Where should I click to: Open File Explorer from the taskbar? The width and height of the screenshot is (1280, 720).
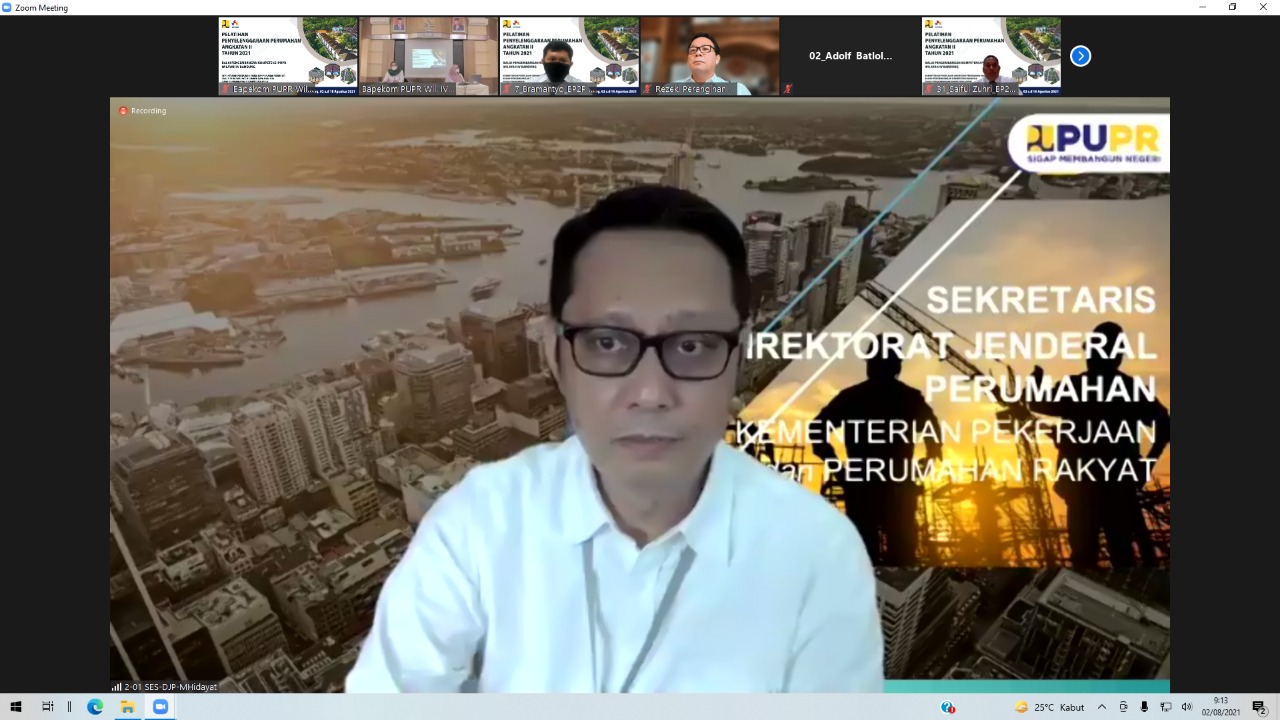pos(127,707)
